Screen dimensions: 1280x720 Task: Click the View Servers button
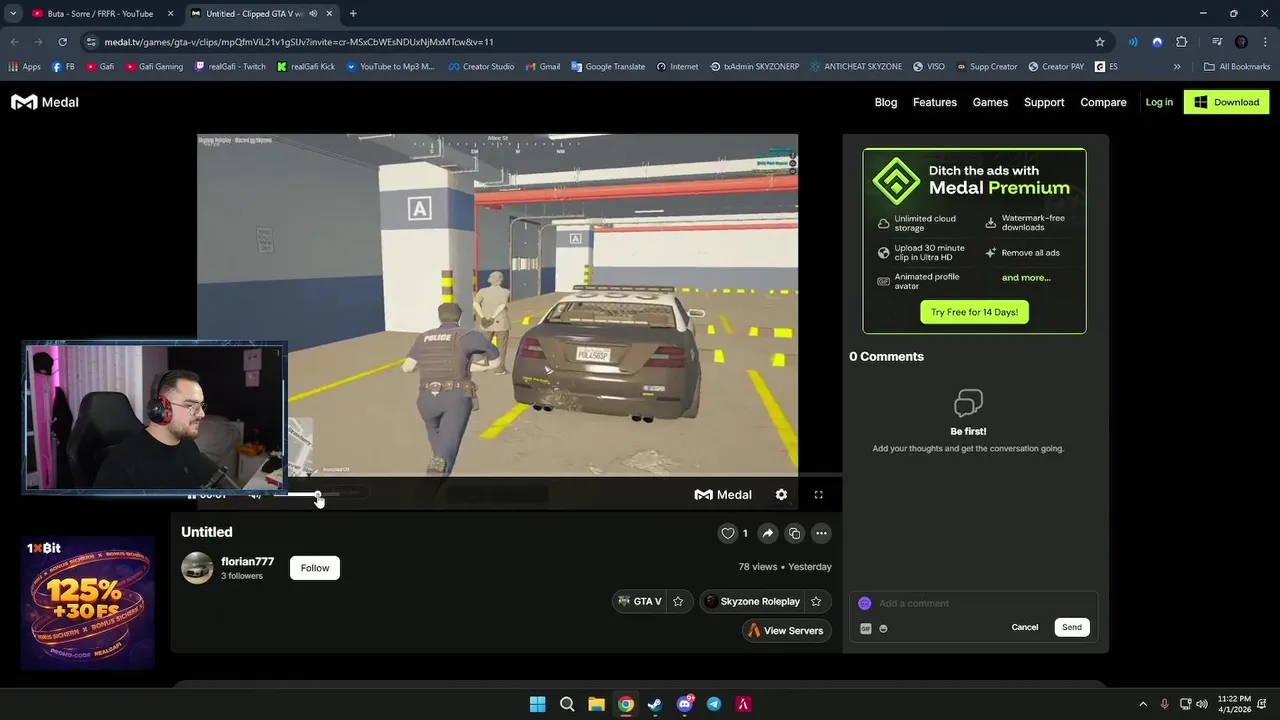coord(786,630)
